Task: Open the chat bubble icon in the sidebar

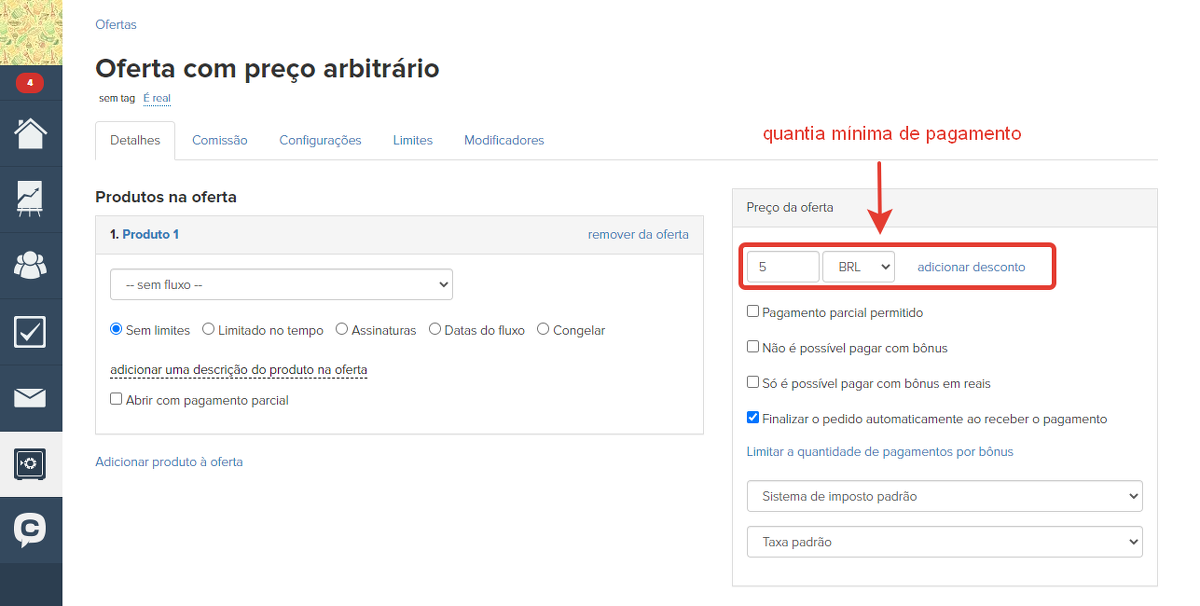Action: pyautogui.click(x=30, y=530)
